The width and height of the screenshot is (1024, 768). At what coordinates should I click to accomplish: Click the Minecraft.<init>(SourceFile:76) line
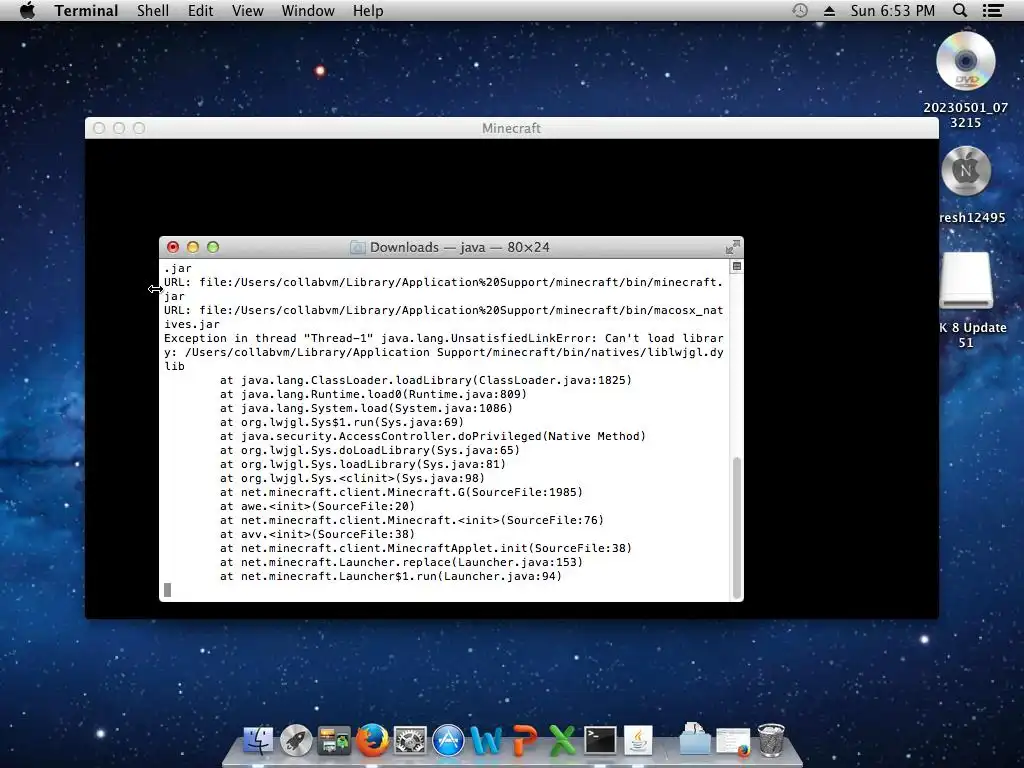[411, 520]
